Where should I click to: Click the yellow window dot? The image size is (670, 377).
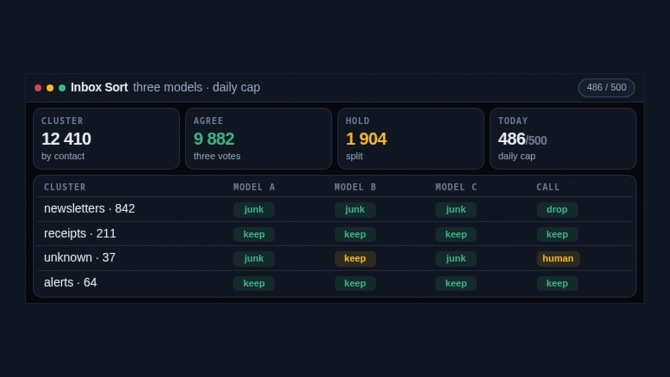[x=50, y=88]
